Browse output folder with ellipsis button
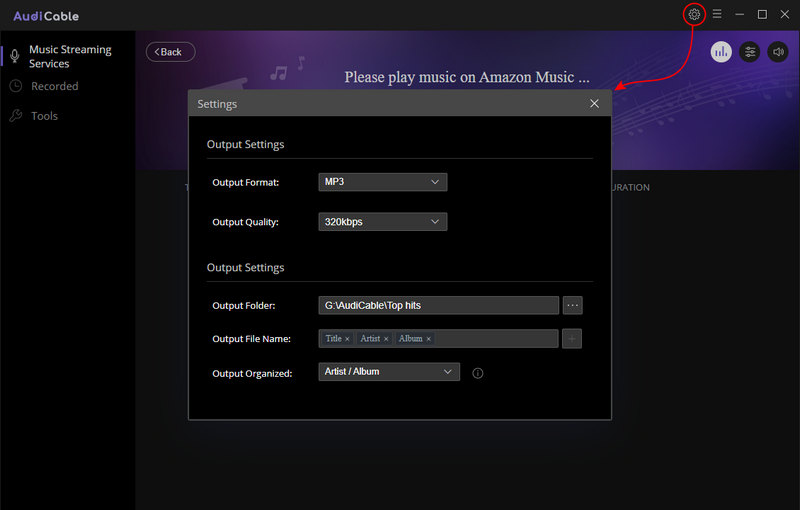 point(572,305)
